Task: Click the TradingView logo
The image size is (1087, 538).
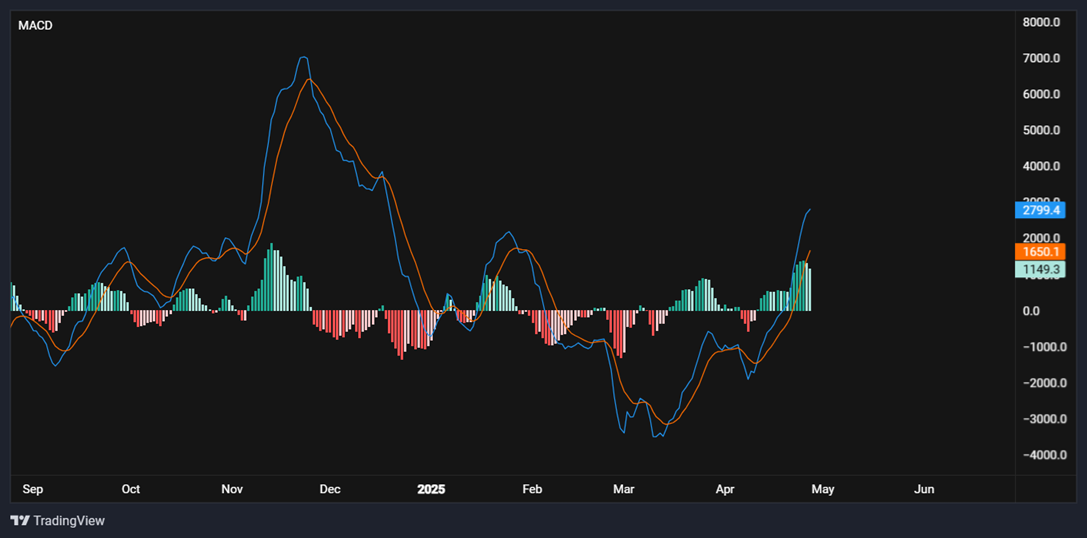Action: click(x=58, y=520)
